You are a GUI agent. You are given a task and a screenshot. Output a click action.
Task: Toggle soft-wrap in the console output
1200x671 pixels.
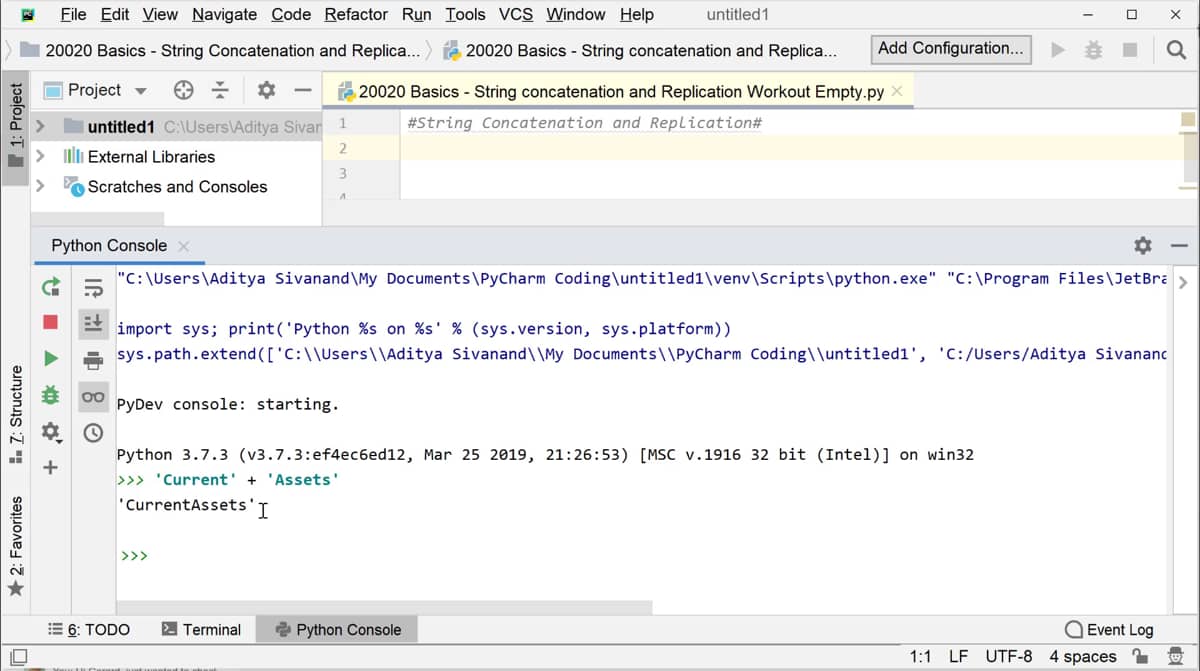click(x=93, y=288)
